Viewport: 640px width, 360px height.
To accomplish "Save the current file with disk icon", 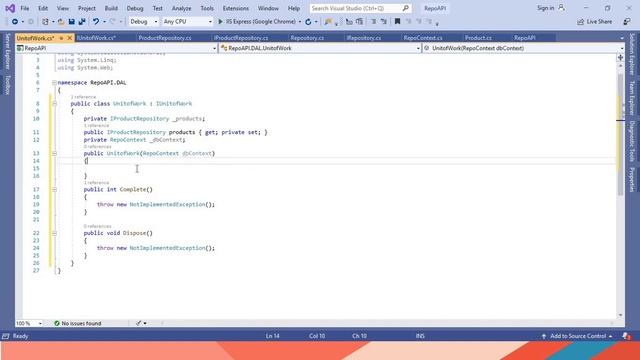I will click(x=71, y=22).
